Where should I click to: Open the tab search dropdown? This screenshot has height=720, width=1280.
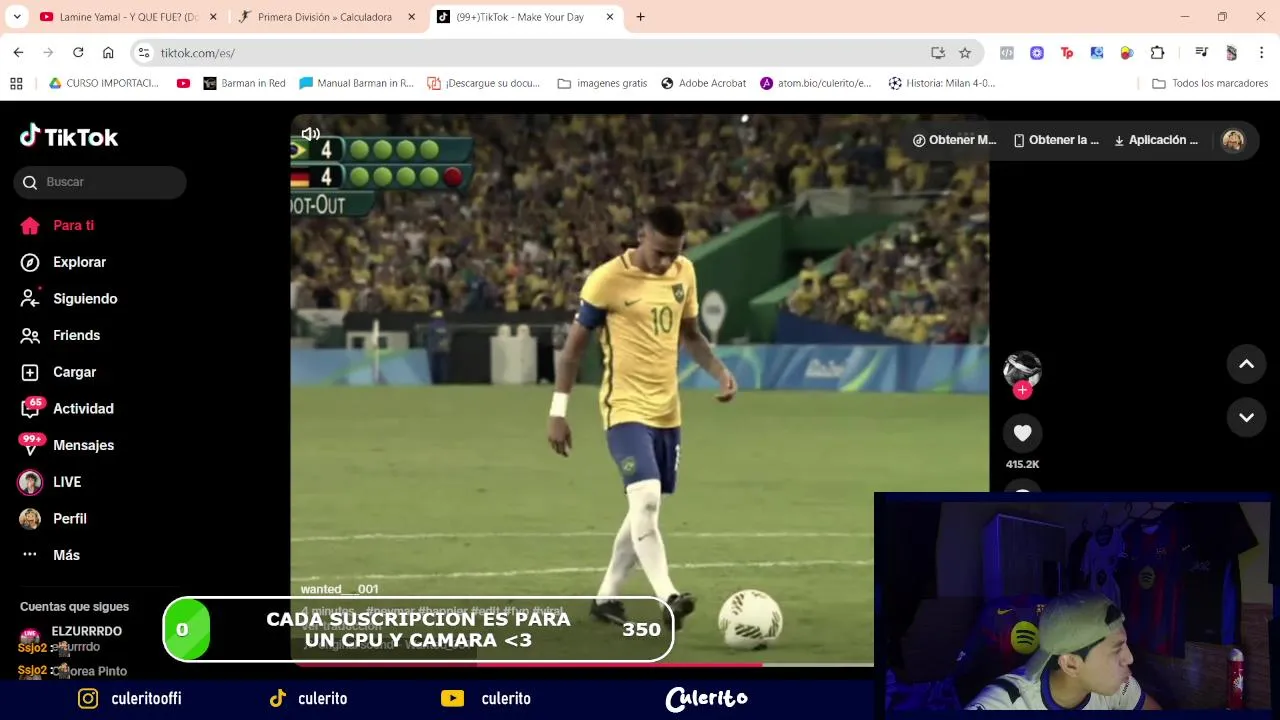click(x=16, y=17)
